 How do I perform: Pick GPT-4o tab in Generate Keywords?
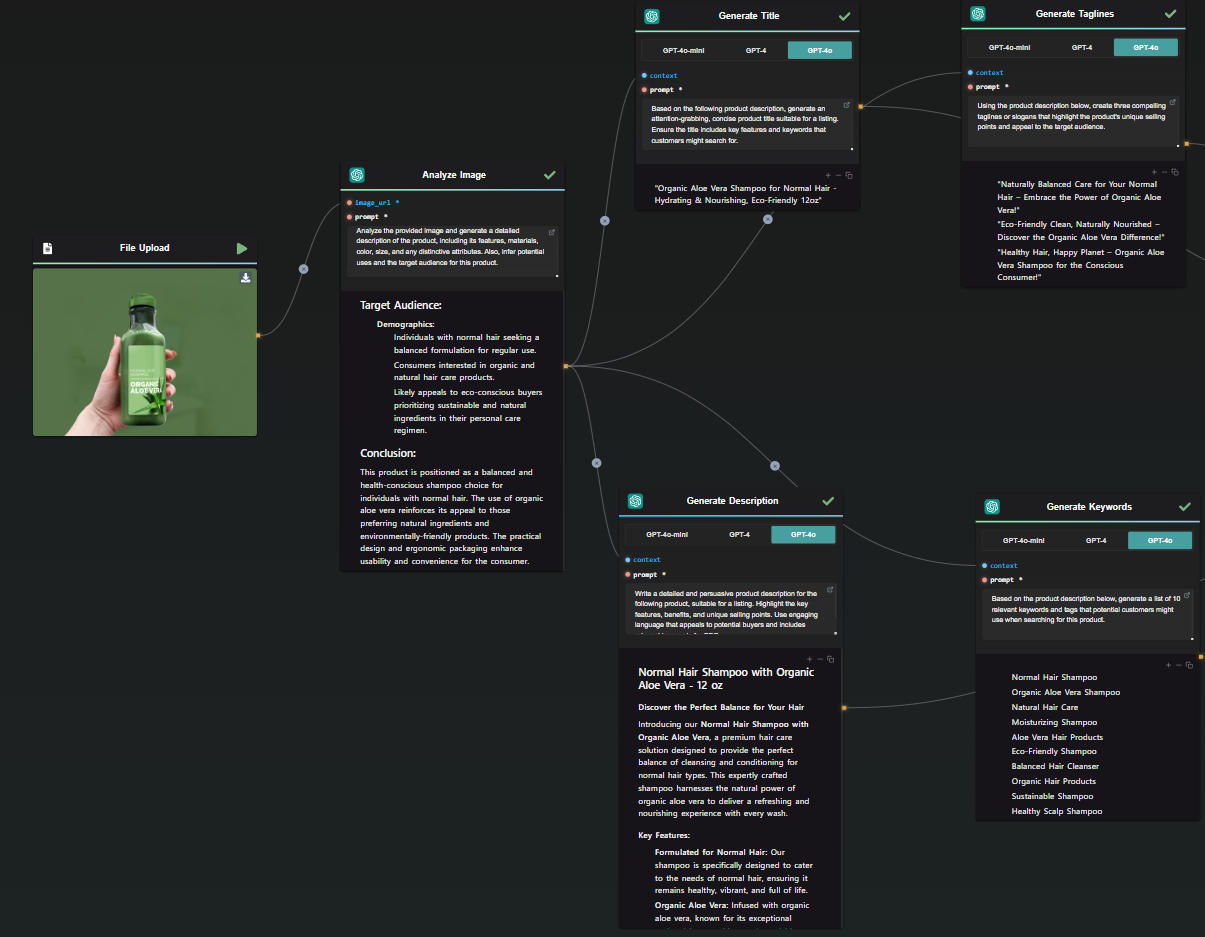tap(1160, 540)
